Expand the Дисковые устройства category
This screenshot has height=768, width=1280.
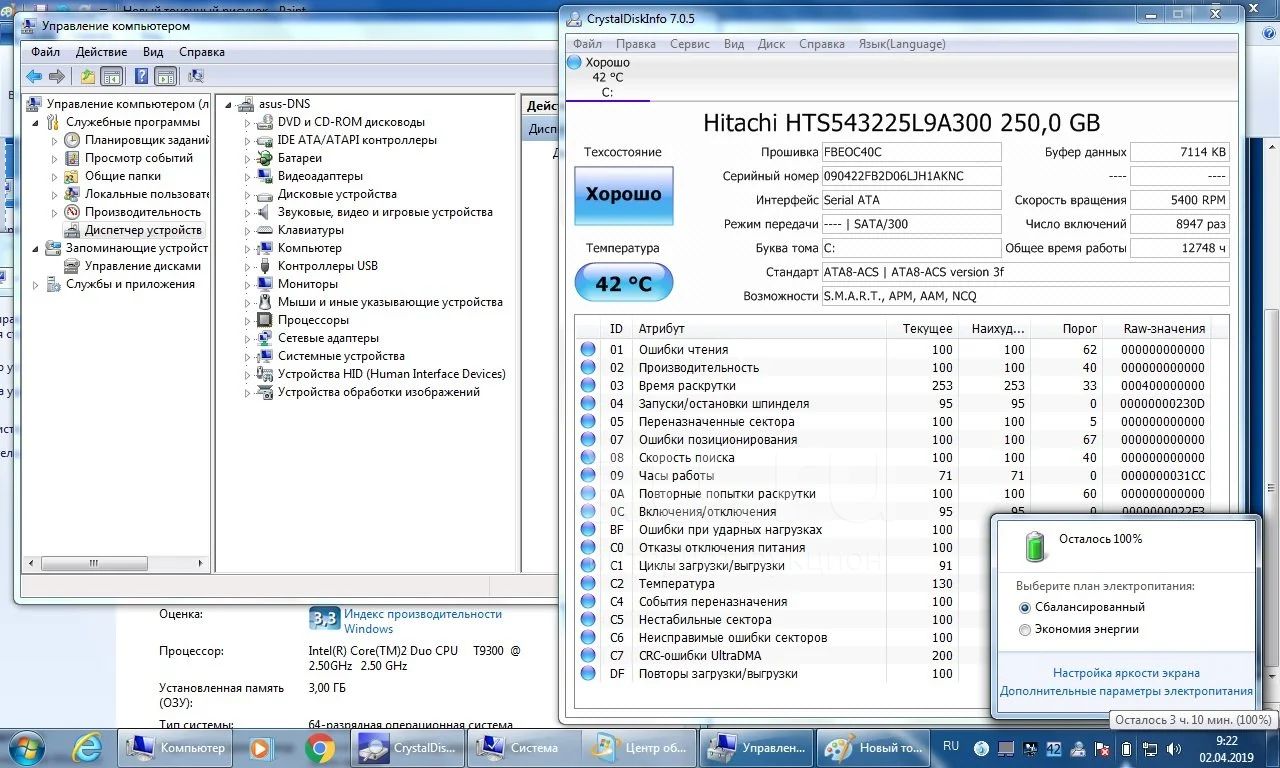[247, 194]
